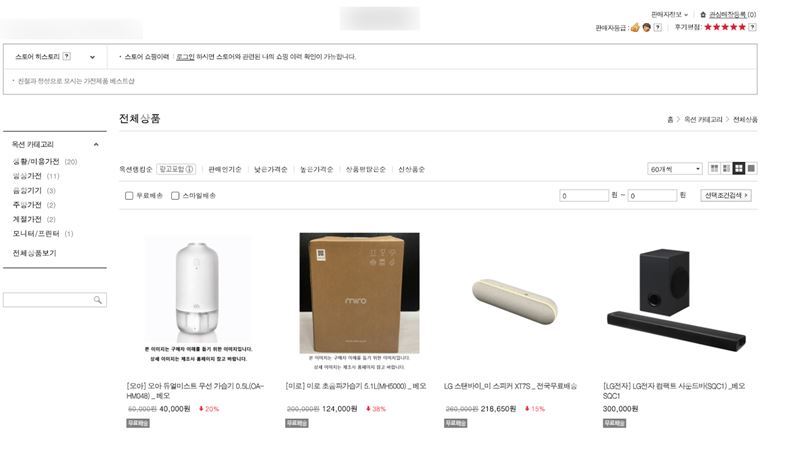Click the 로그인 link
The height and width of the screenshot is (455, 790).
point(185,57)
